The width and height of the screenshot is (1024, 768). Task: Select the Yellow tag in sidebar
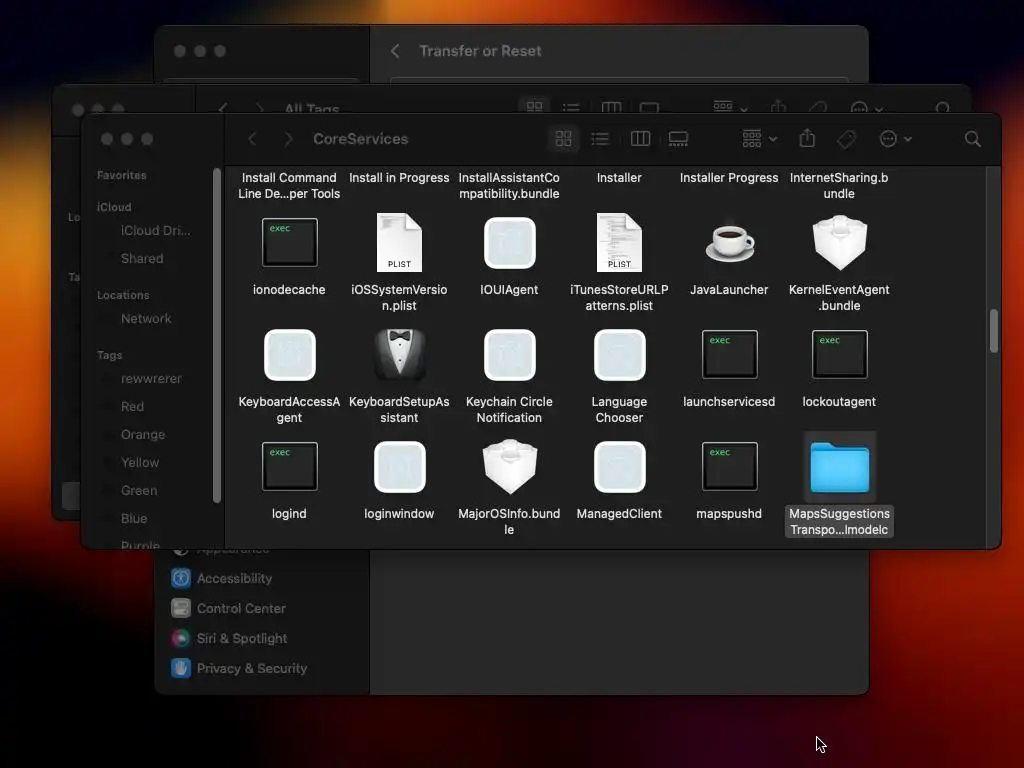tap(140, 462)
